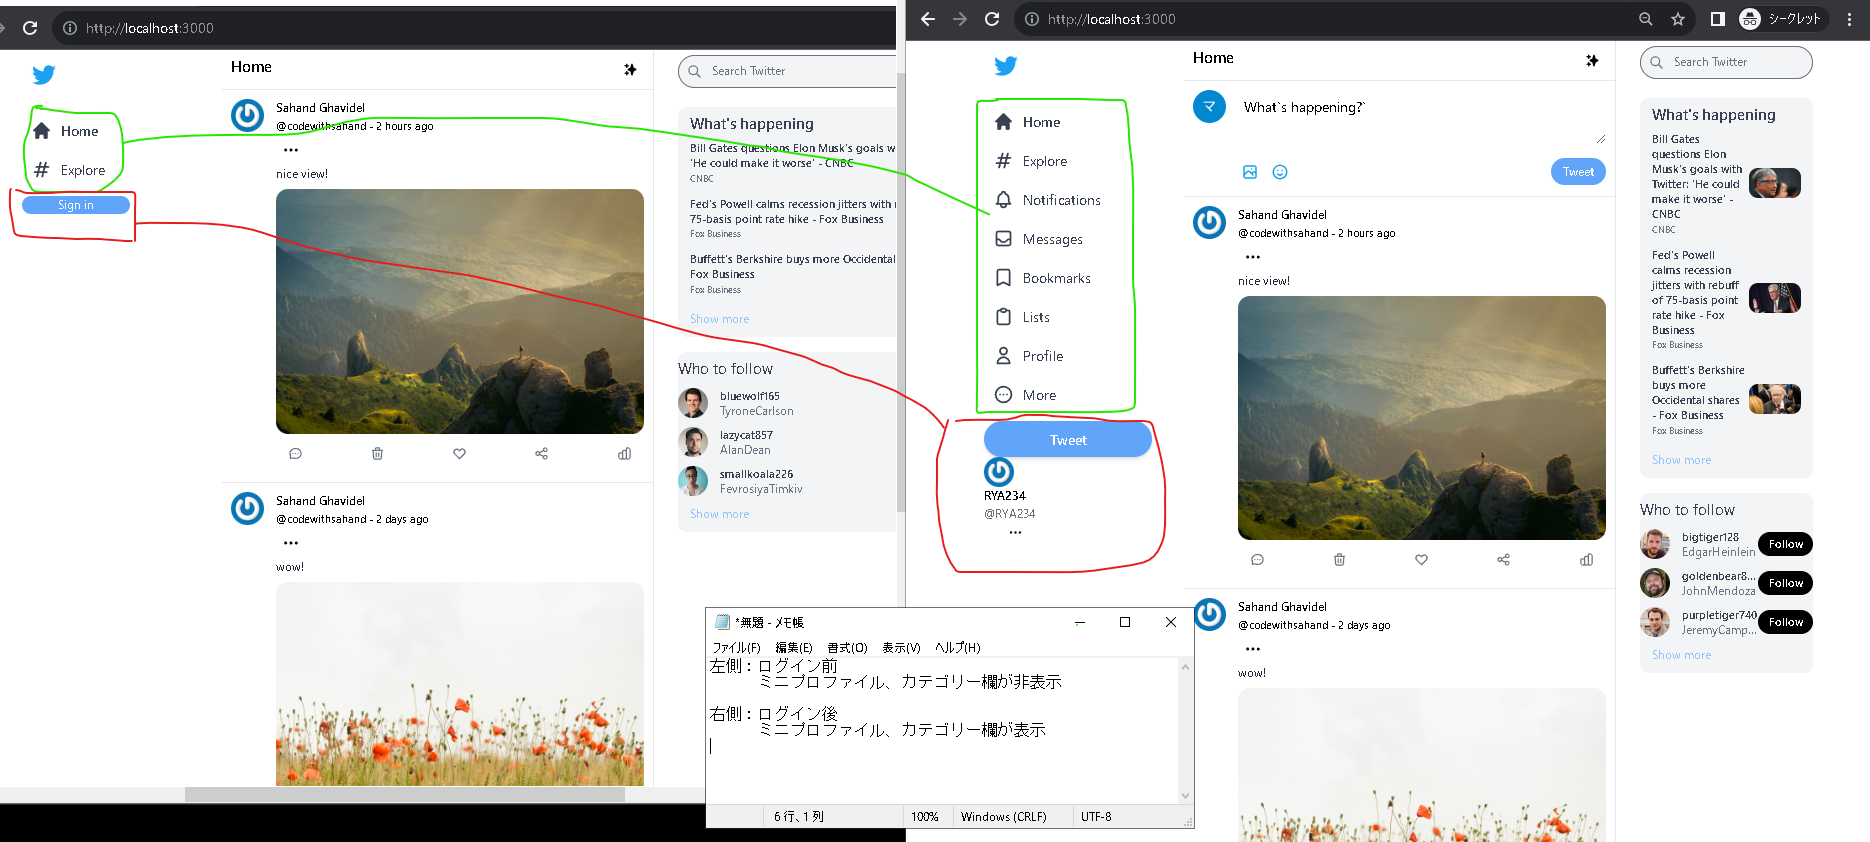Image resolution: width=1870 pixels, height=842 pixels.
Task: Reload the page in right browser
Action: coord(992,19)
